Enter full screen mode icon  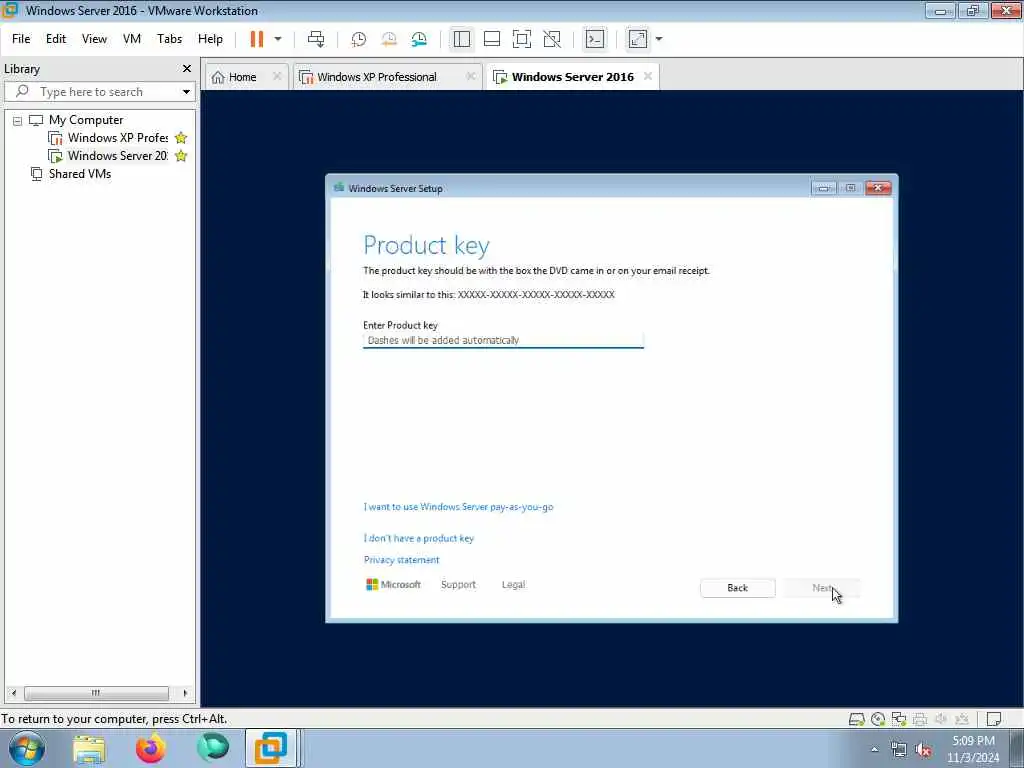click(x=522, y=39)
